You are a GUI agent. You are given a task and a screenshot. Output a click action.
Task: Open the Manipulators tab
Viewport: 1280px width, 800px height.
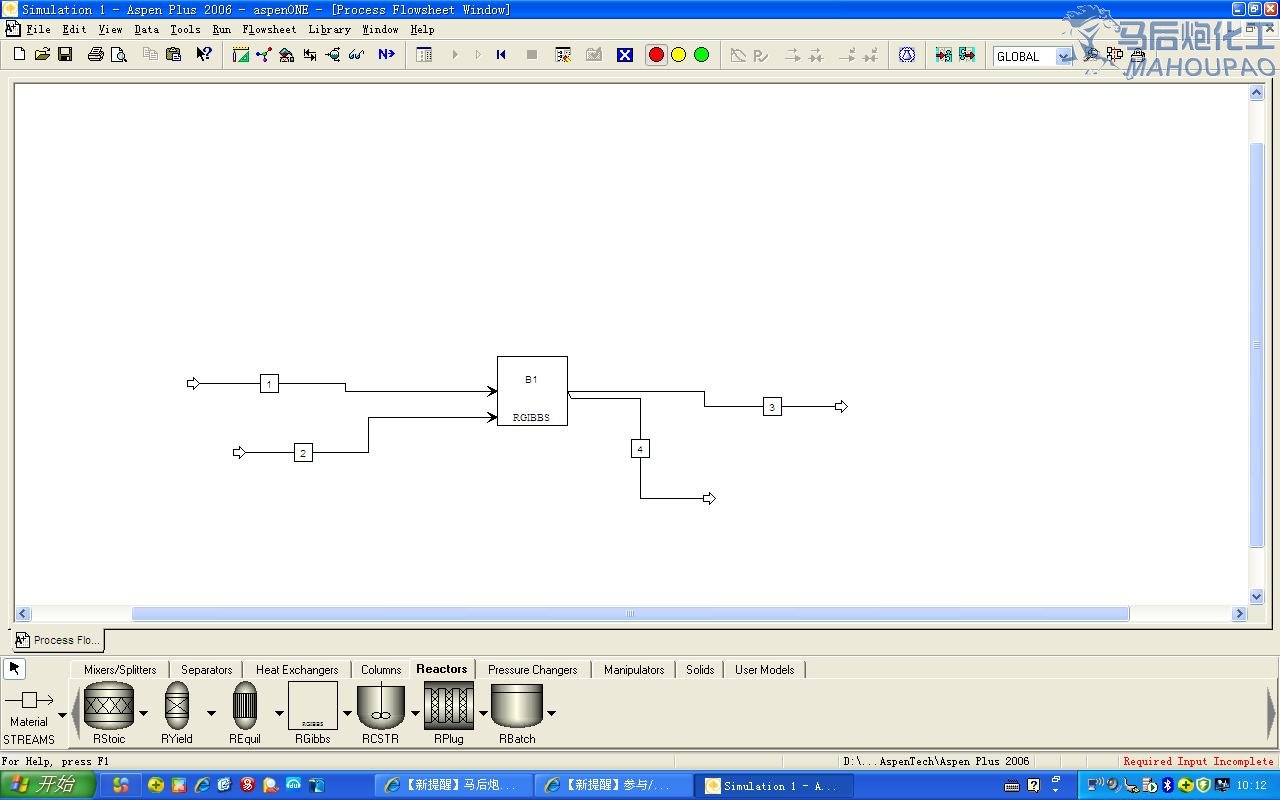[x=634, y=670]
